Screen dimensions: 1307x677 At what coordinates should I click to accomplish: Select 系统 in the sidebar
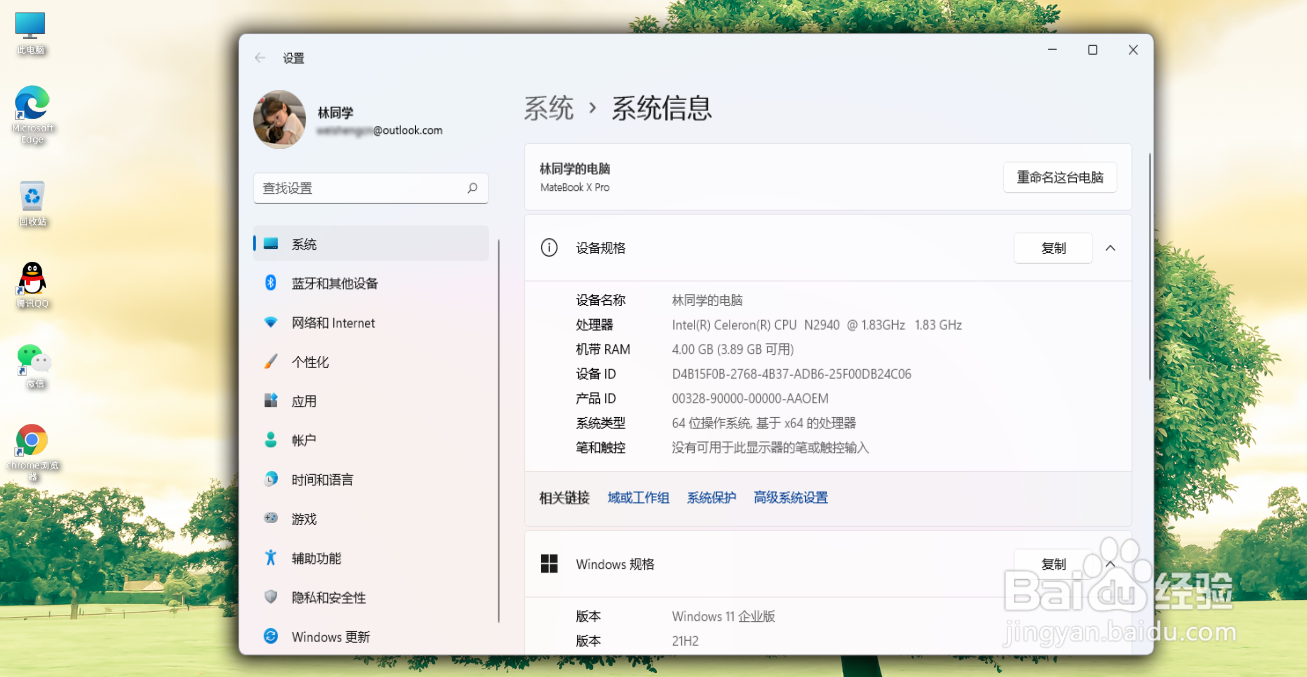371,244
